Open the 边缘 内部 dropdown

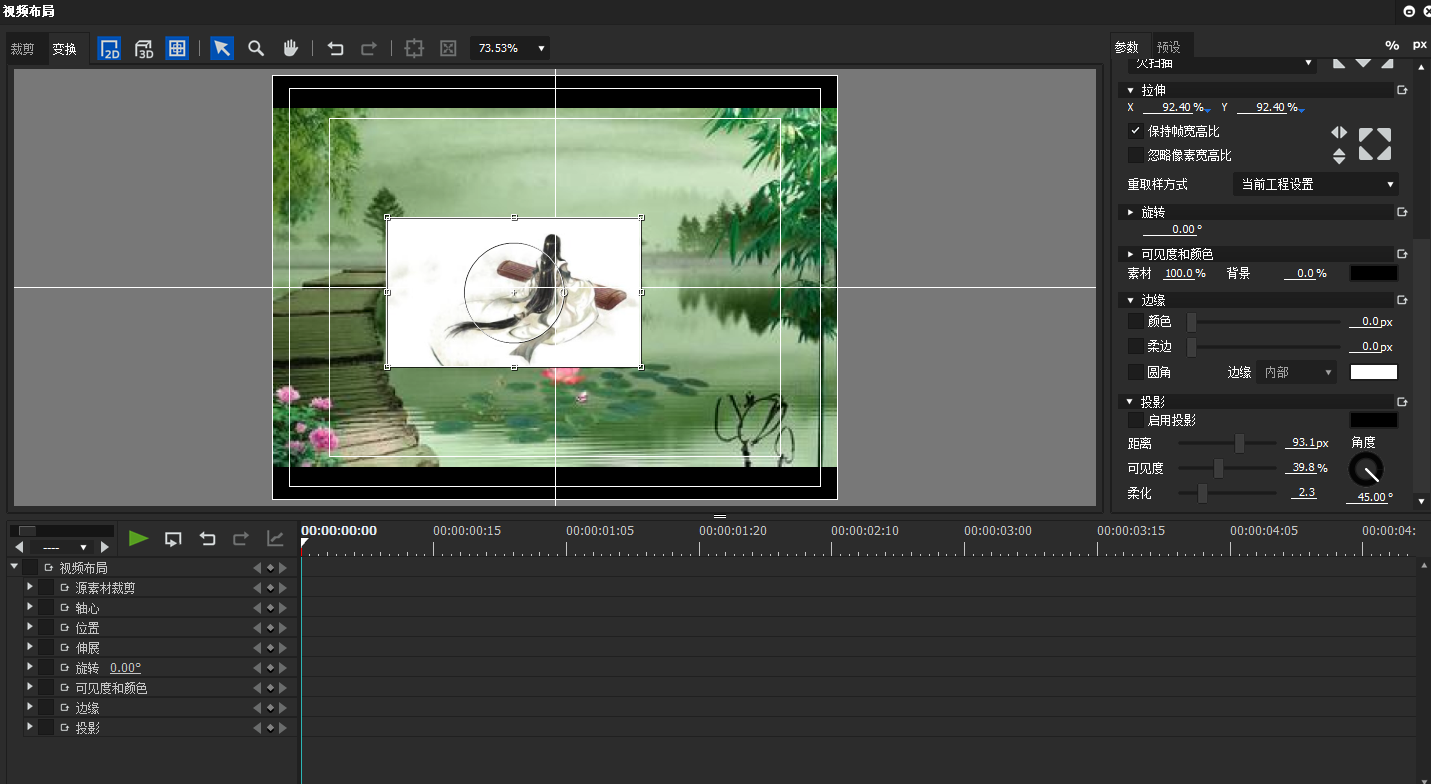pyautogui.click(x=1296, y=372)
